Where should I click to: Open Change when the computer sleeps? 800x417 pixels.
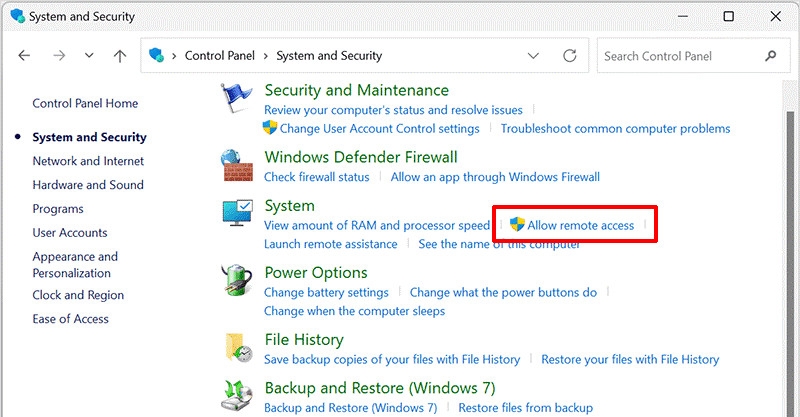point(355,311)
